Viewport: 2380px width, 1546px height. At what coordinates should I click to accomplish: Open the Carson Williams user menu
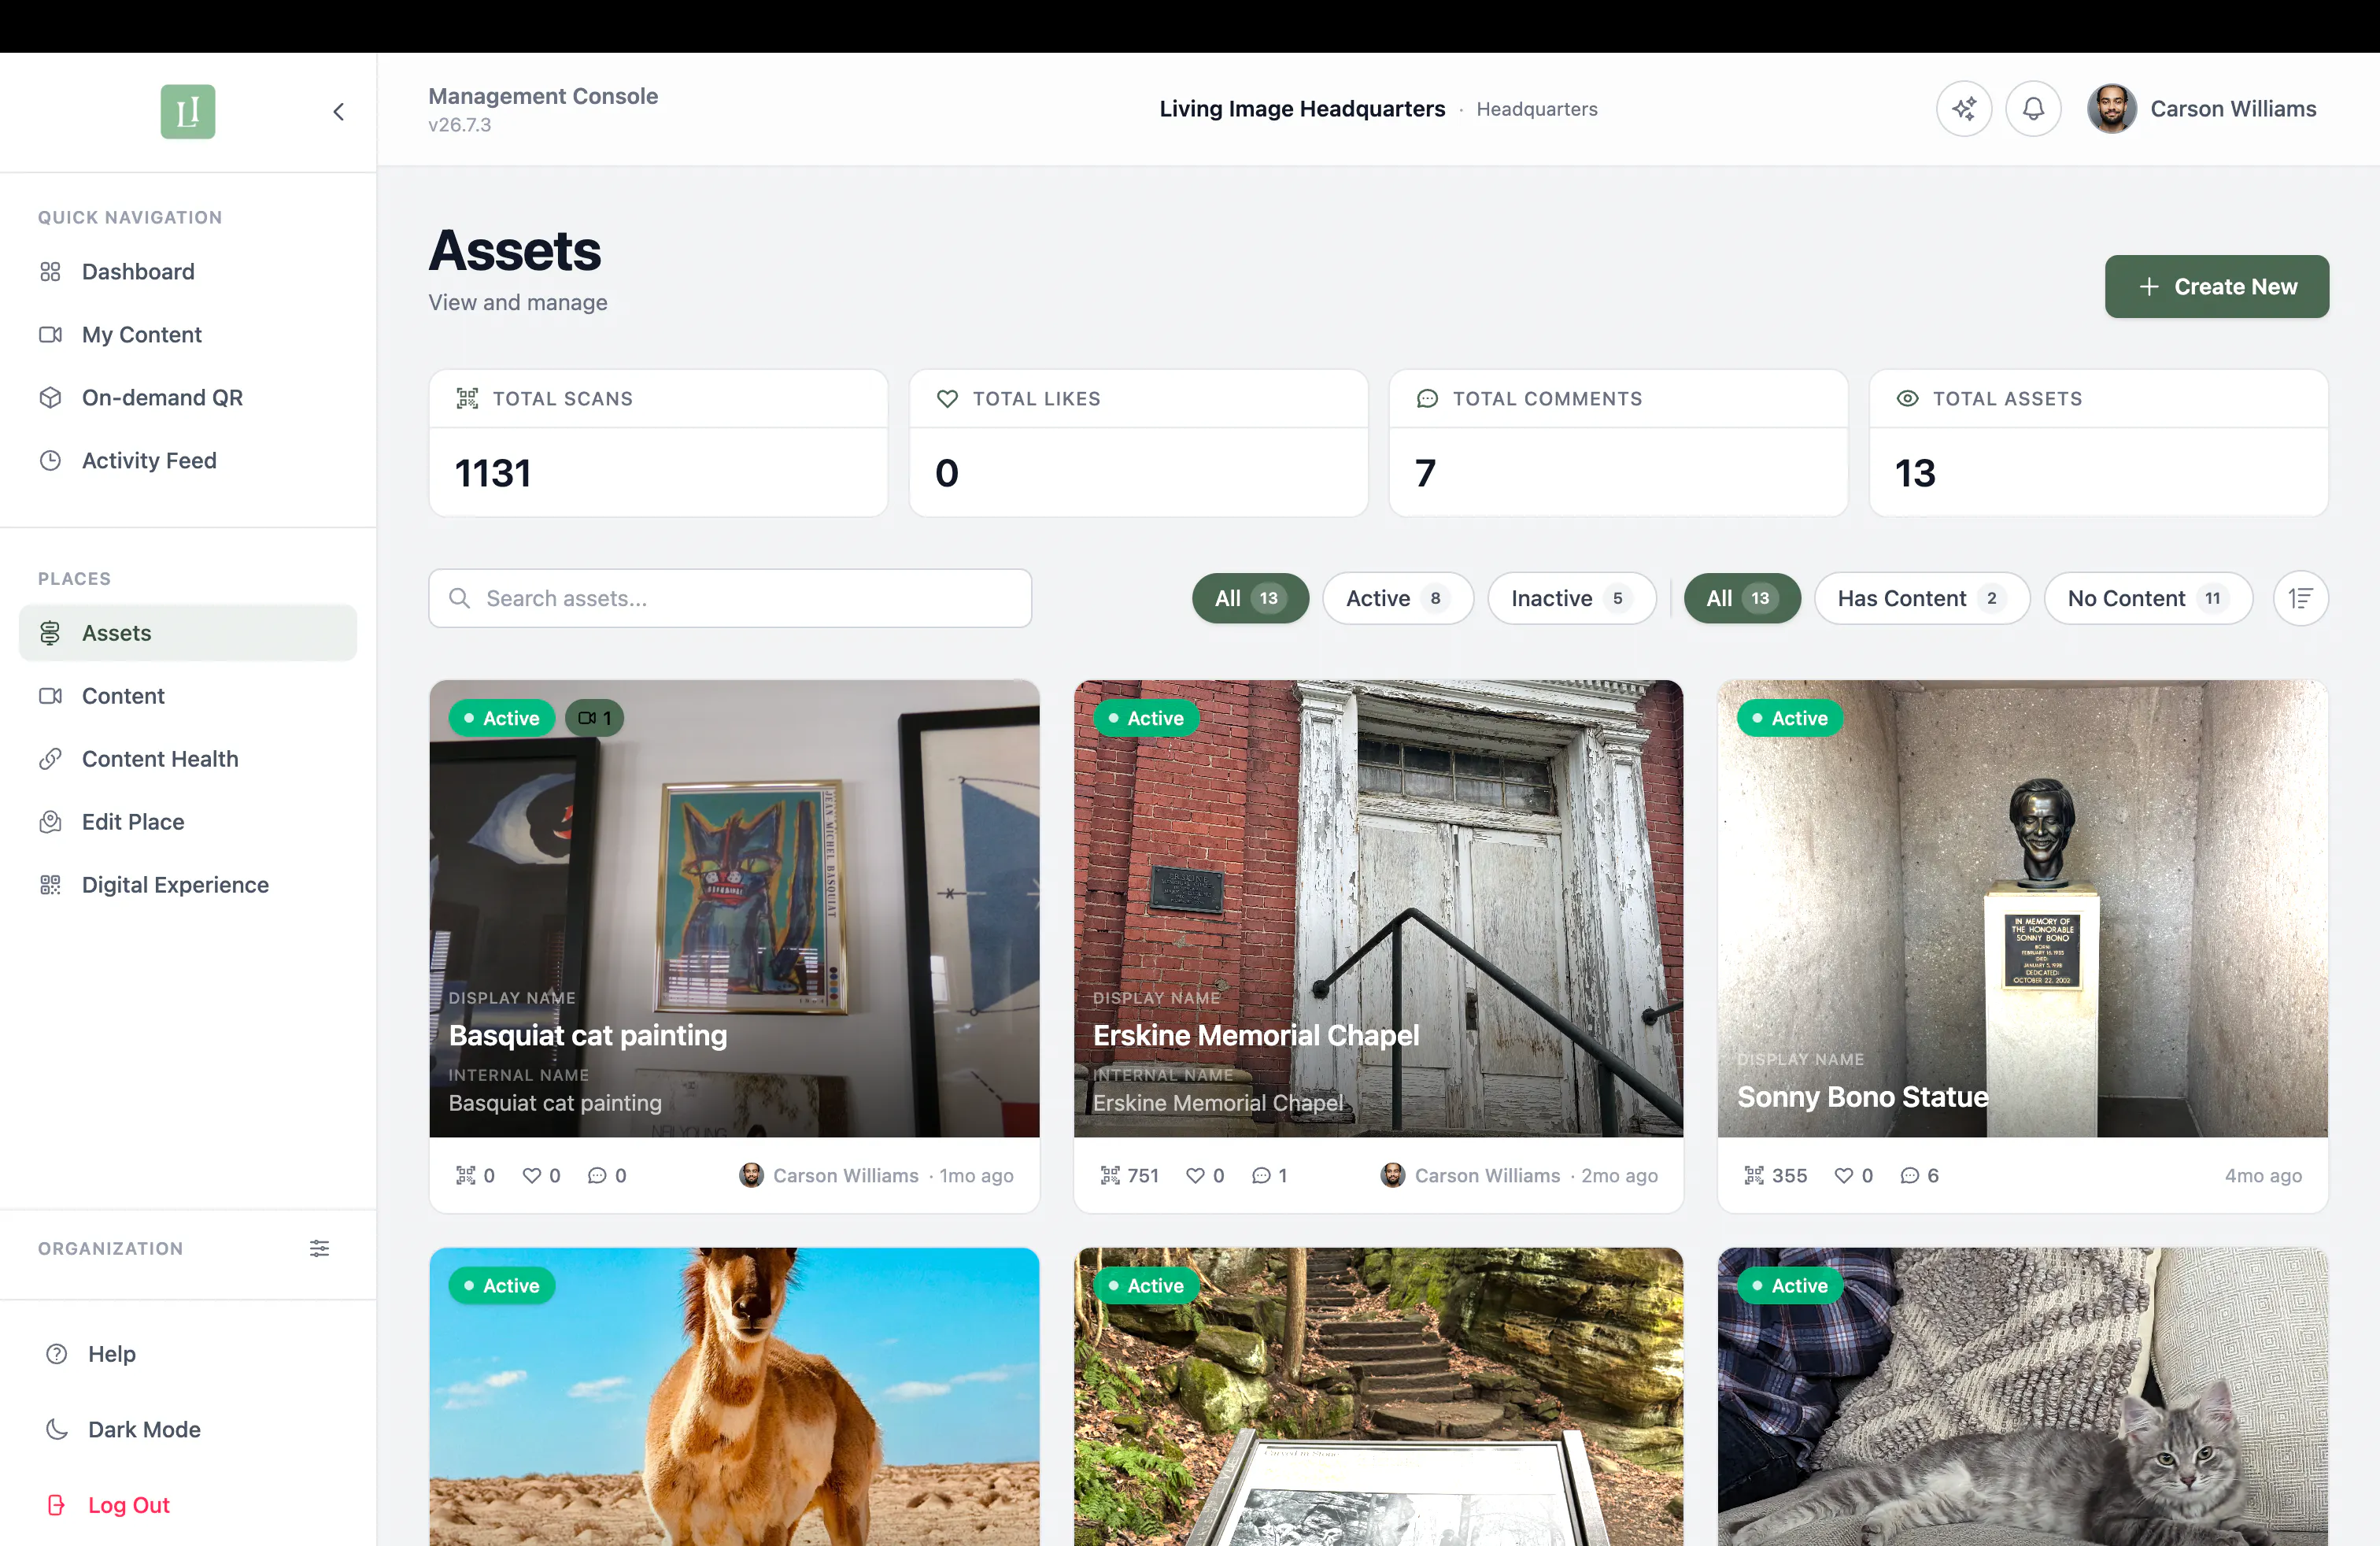pyautogui.click(x=2202, y=109)
